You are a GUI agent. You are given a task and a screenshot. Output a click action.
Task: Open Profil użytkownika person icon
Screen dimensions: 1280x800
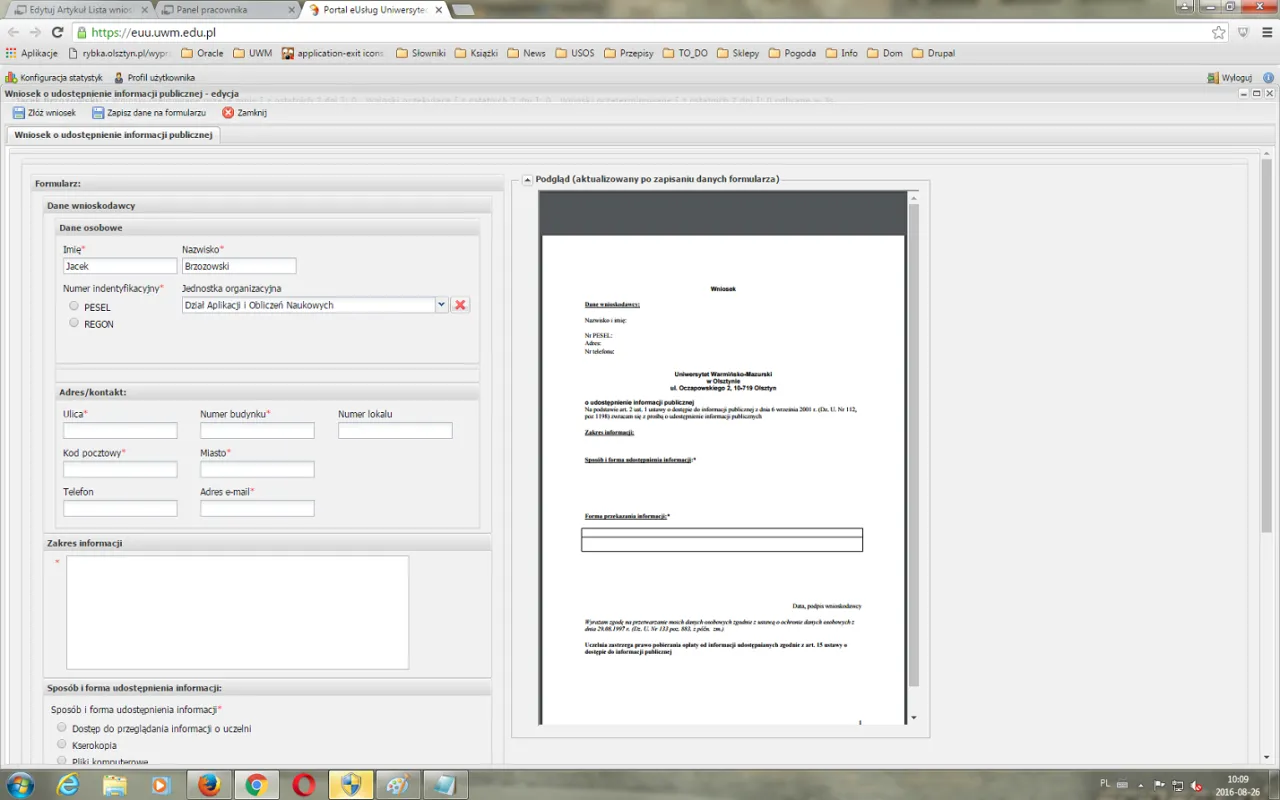point(119,77)
